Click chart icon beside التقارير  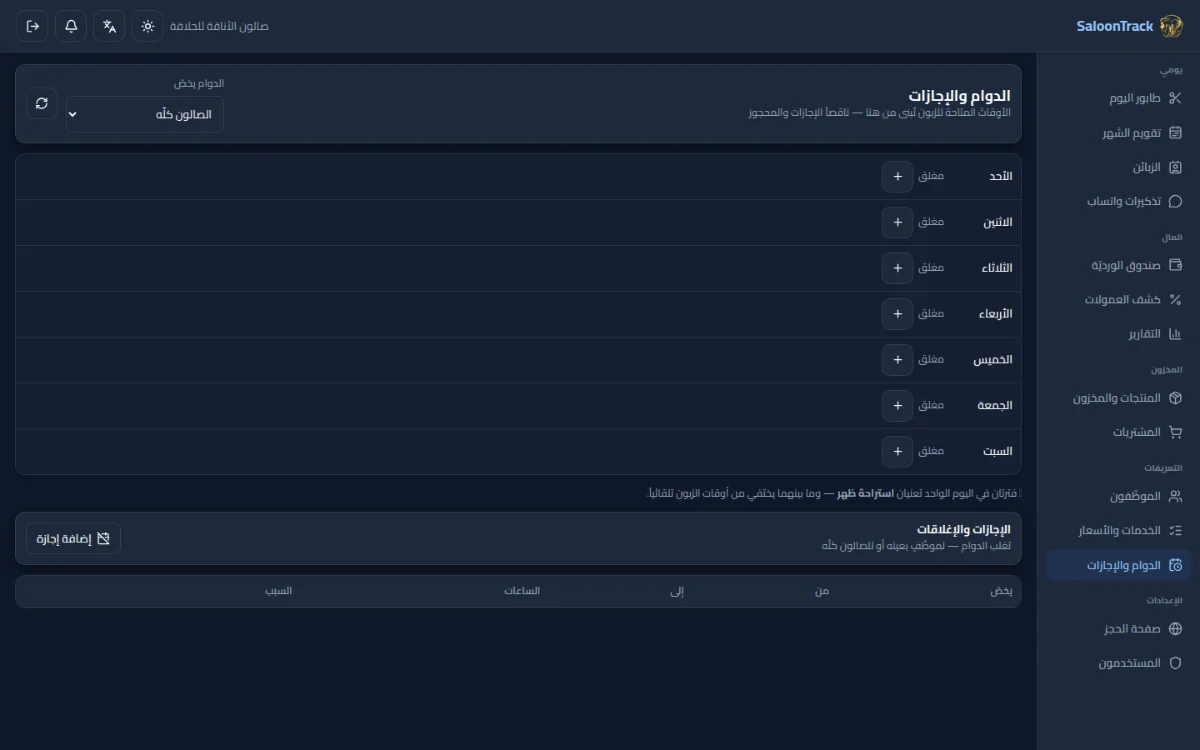1175,333
